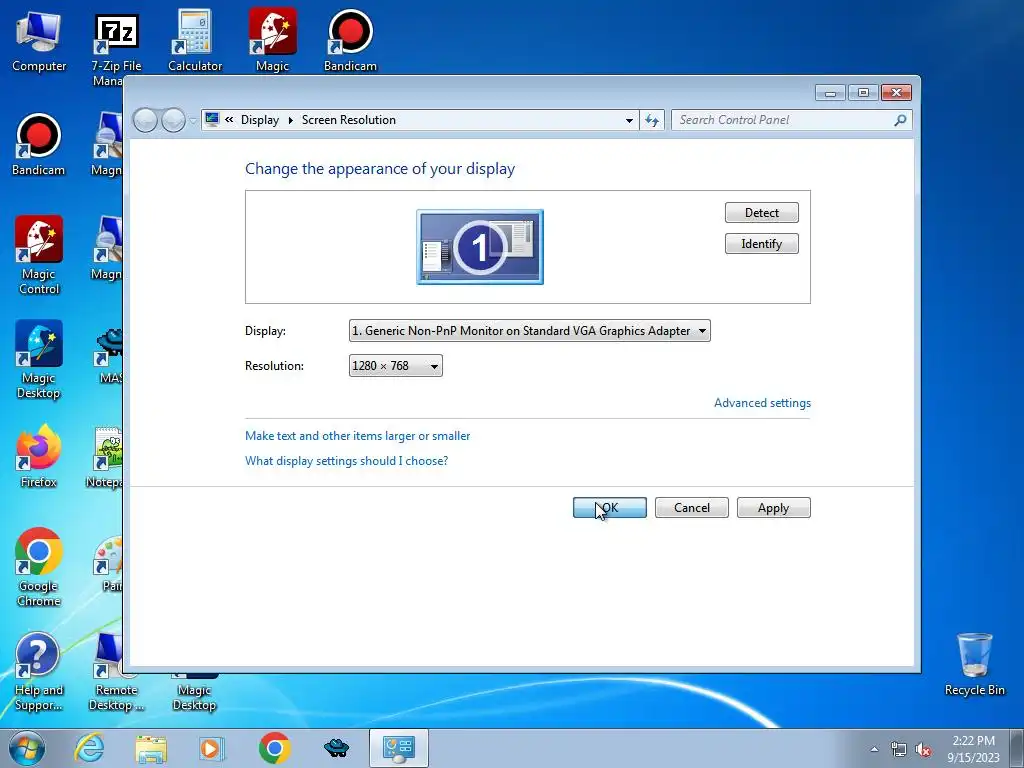Open 7-Zip File Manager shortcut
The height and width of the screenshot is (768, 1024).
click(x=116, y=48)
